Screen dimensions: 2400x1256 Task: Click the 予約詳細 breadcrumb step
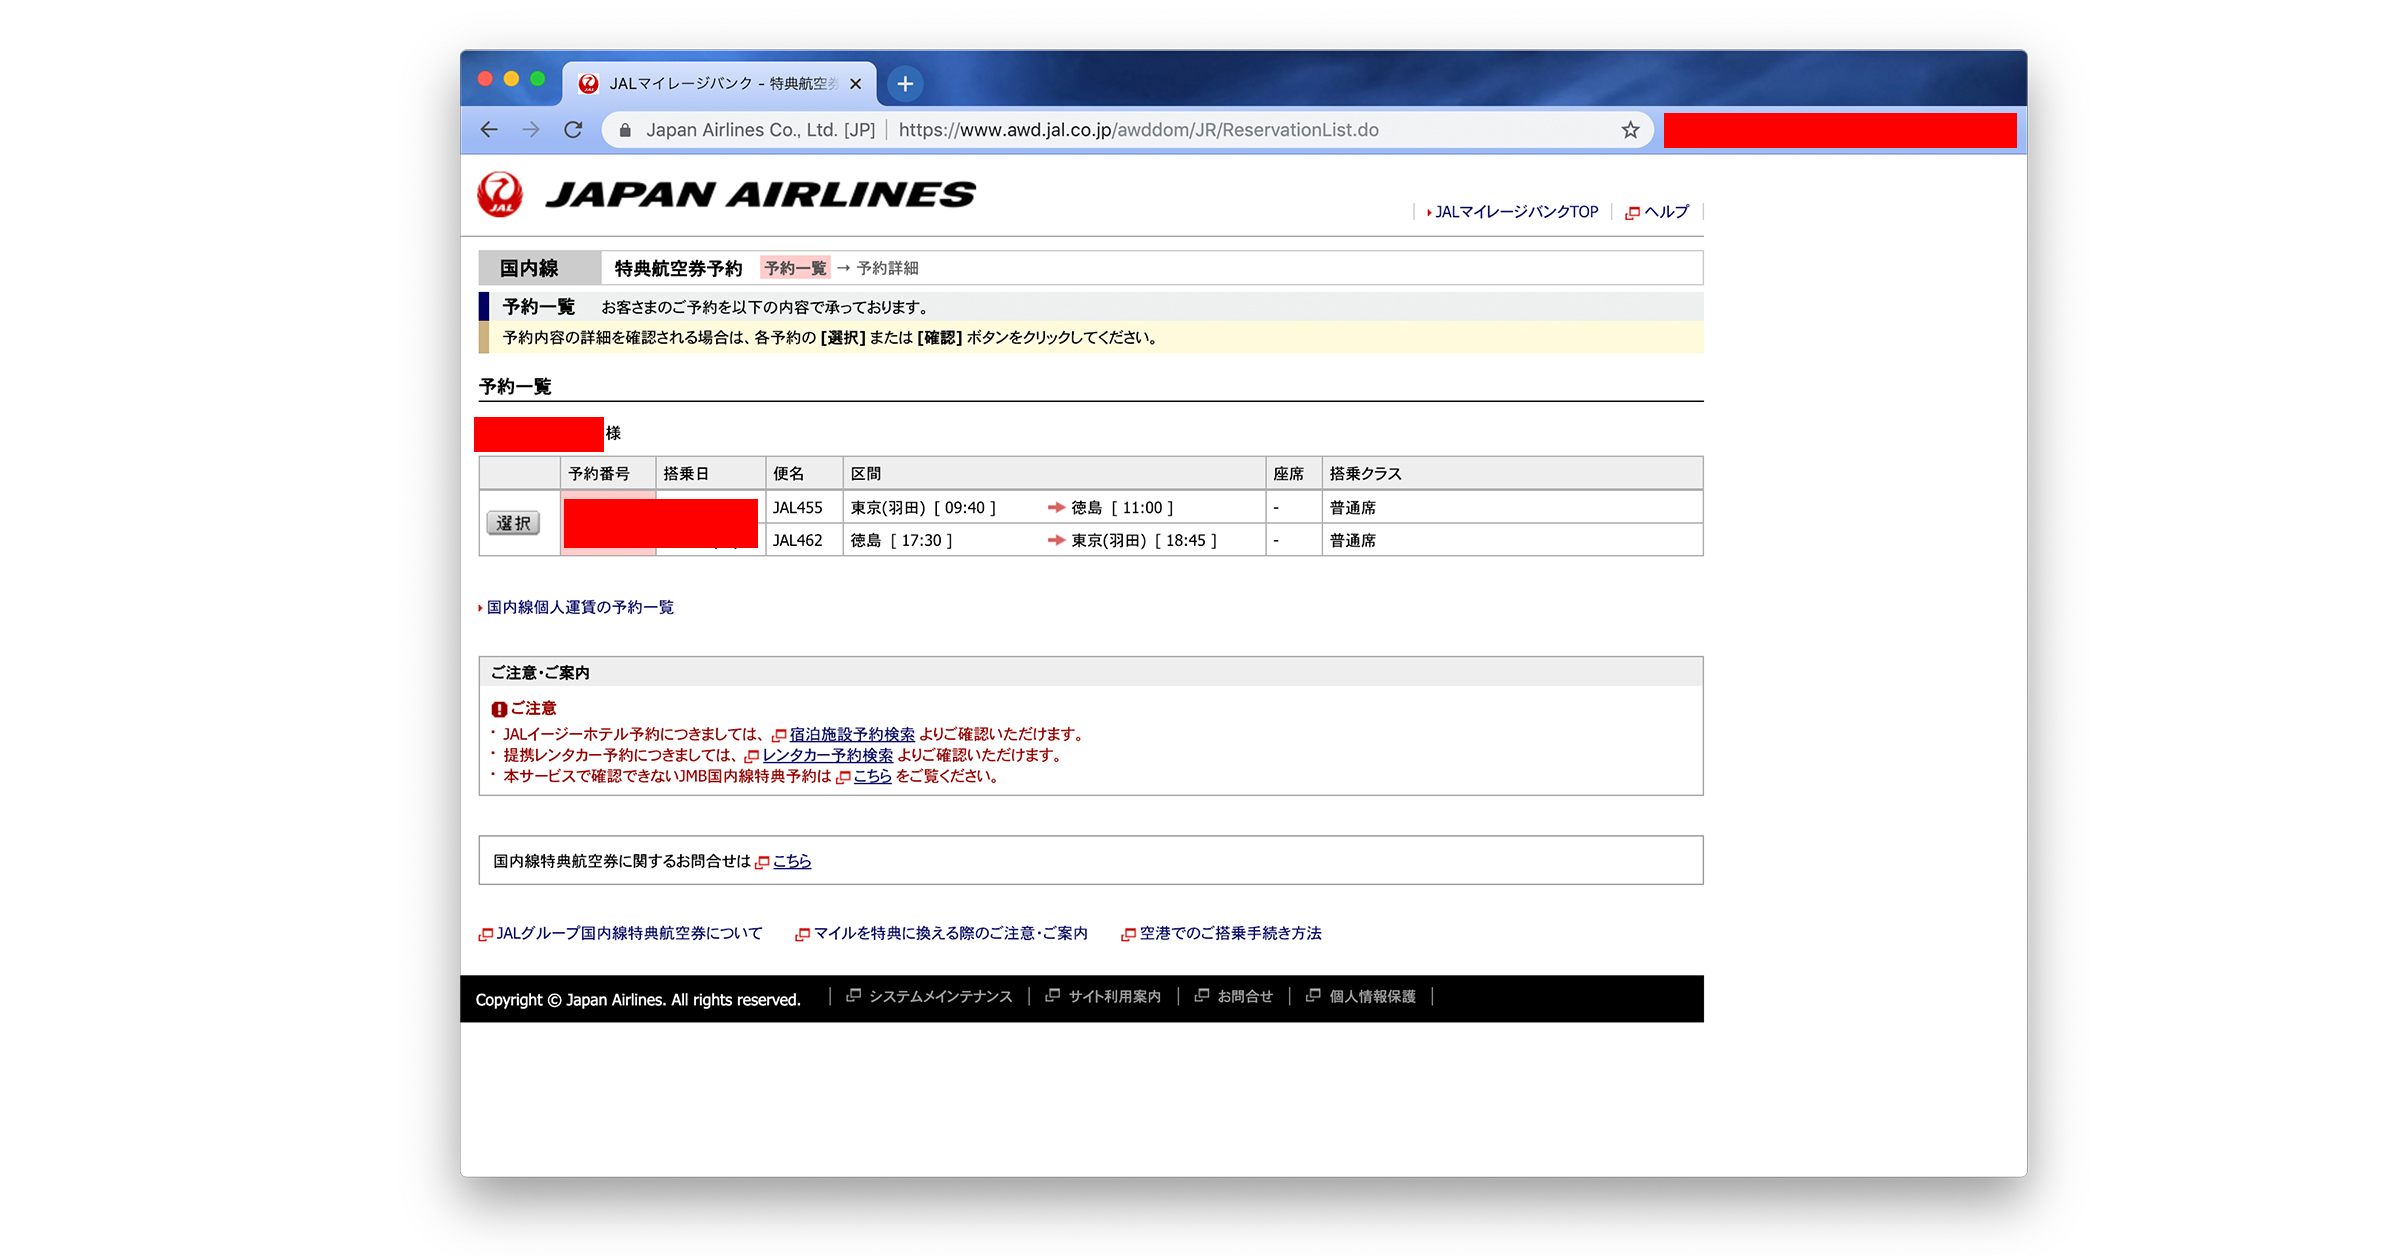coord(887,268)
